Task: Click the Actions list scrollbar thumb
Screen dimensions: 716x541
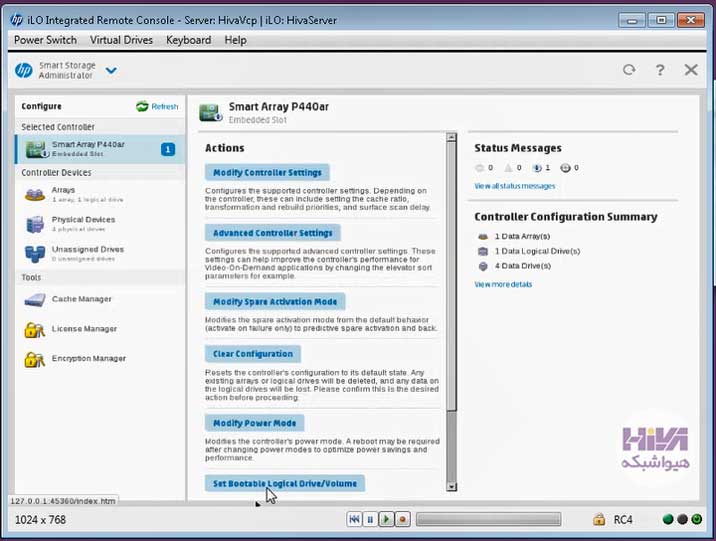Action: pyautogui.click(x=451, y=276)
